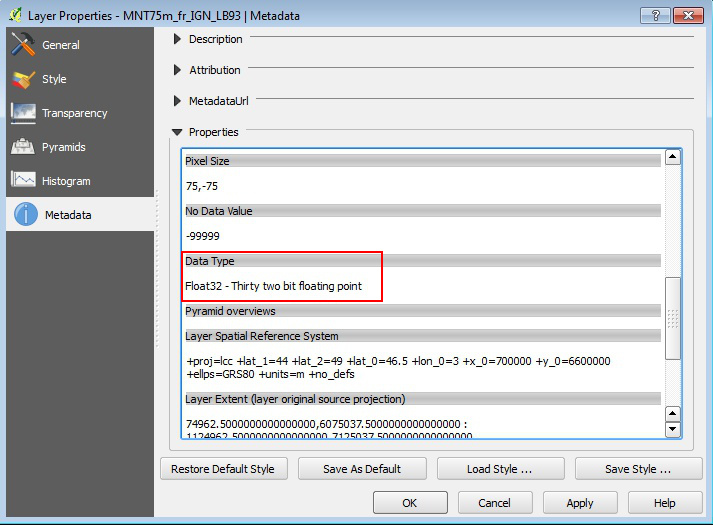The width and height of the screenshot is (713, 525).
Task: Select the Metadata tab
Action: click(x=80, y=214)
